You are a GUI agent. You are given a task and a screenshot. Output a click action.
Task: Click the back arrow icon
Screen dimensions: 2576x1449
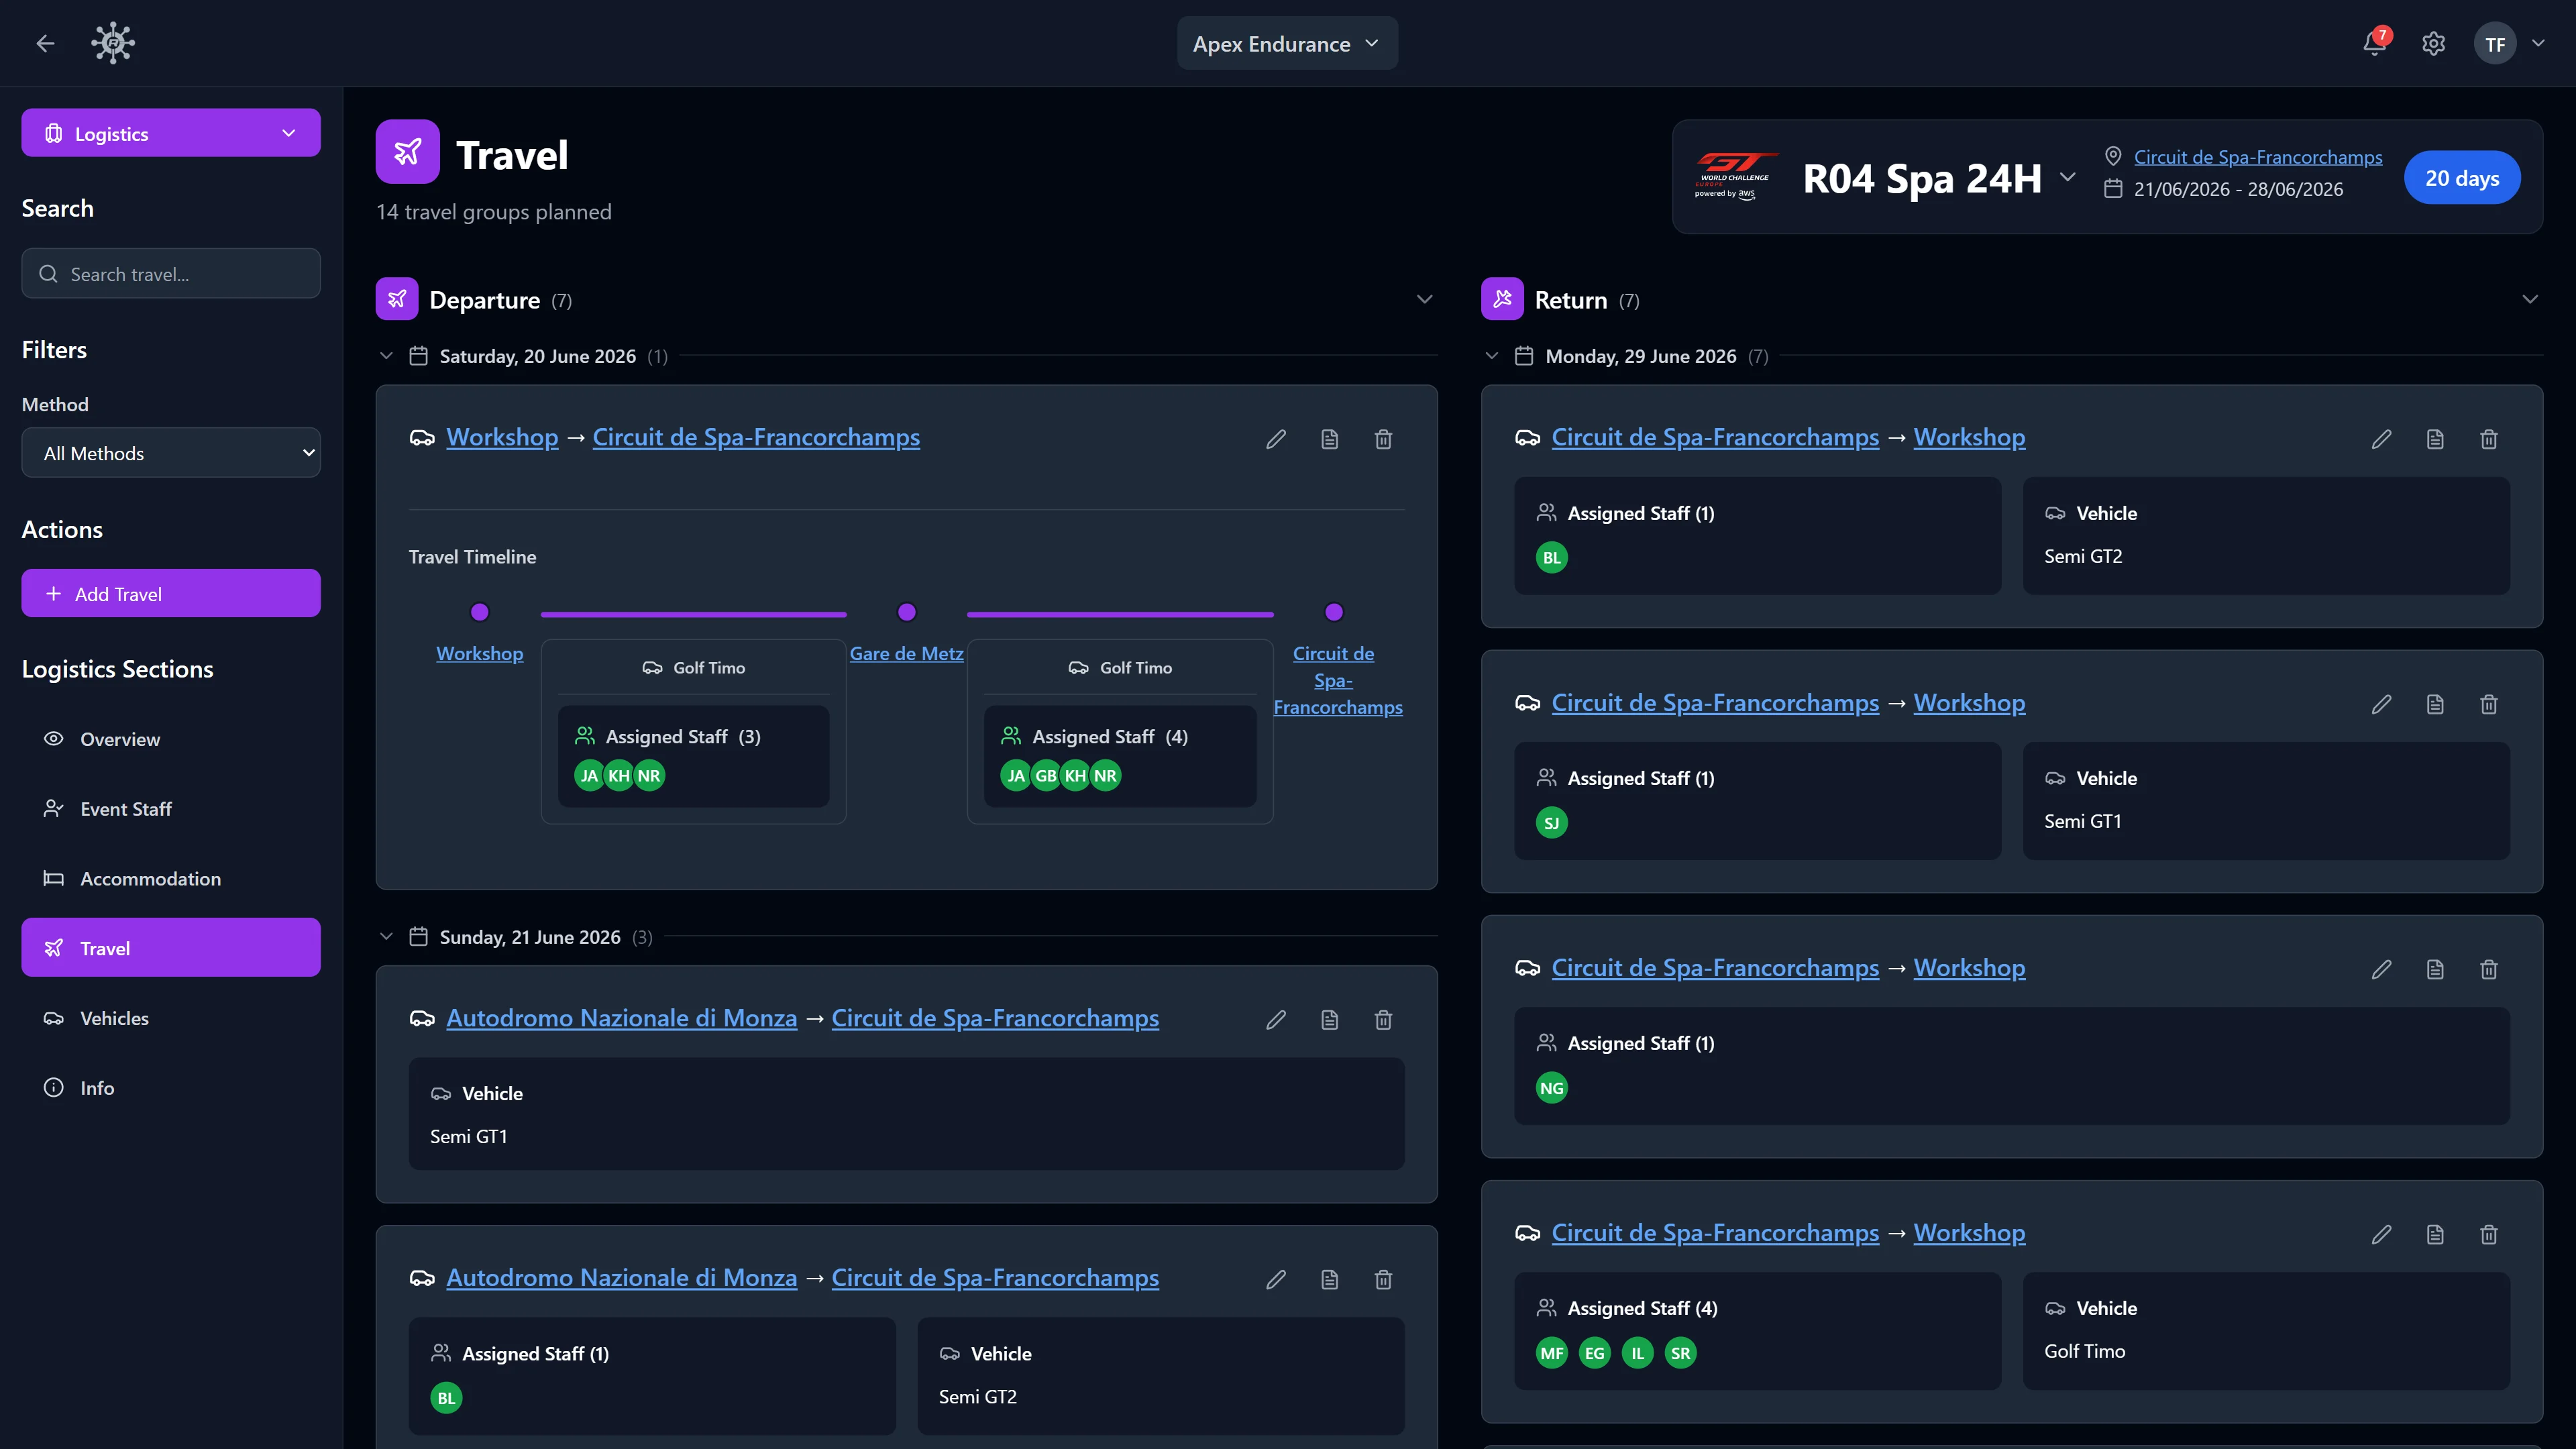tap(45, 44)
